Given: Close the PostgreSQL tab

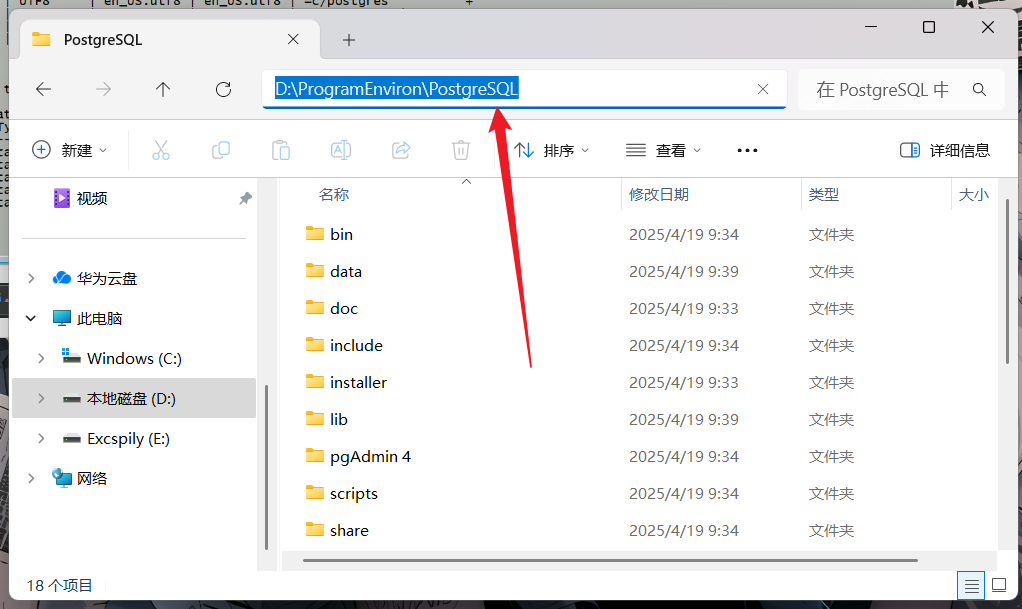Looking at the screenshot, I should tap(293, 40).
